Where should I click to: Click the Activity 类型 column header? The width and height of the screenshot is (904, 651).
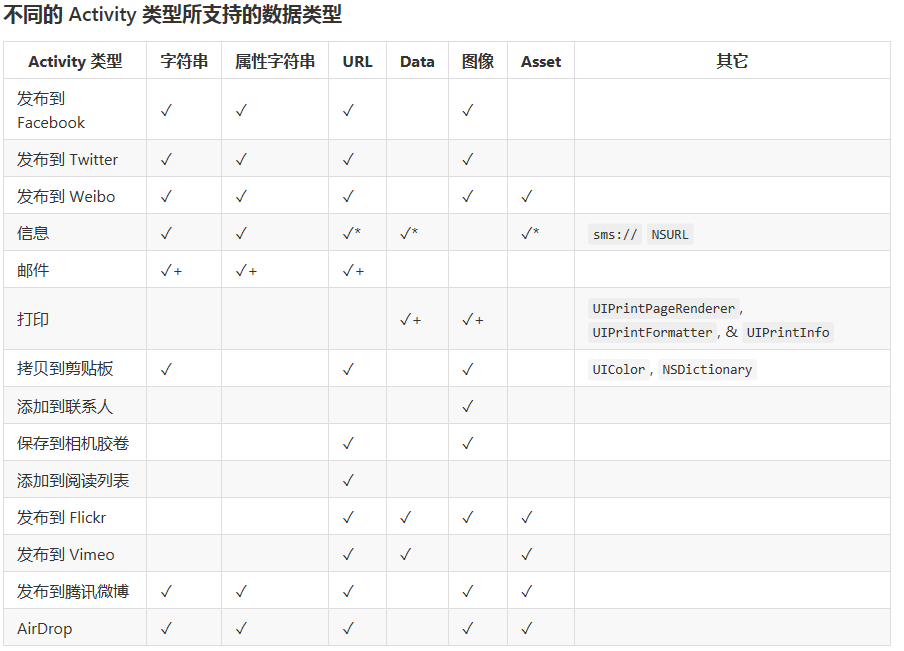pos(75,61)
